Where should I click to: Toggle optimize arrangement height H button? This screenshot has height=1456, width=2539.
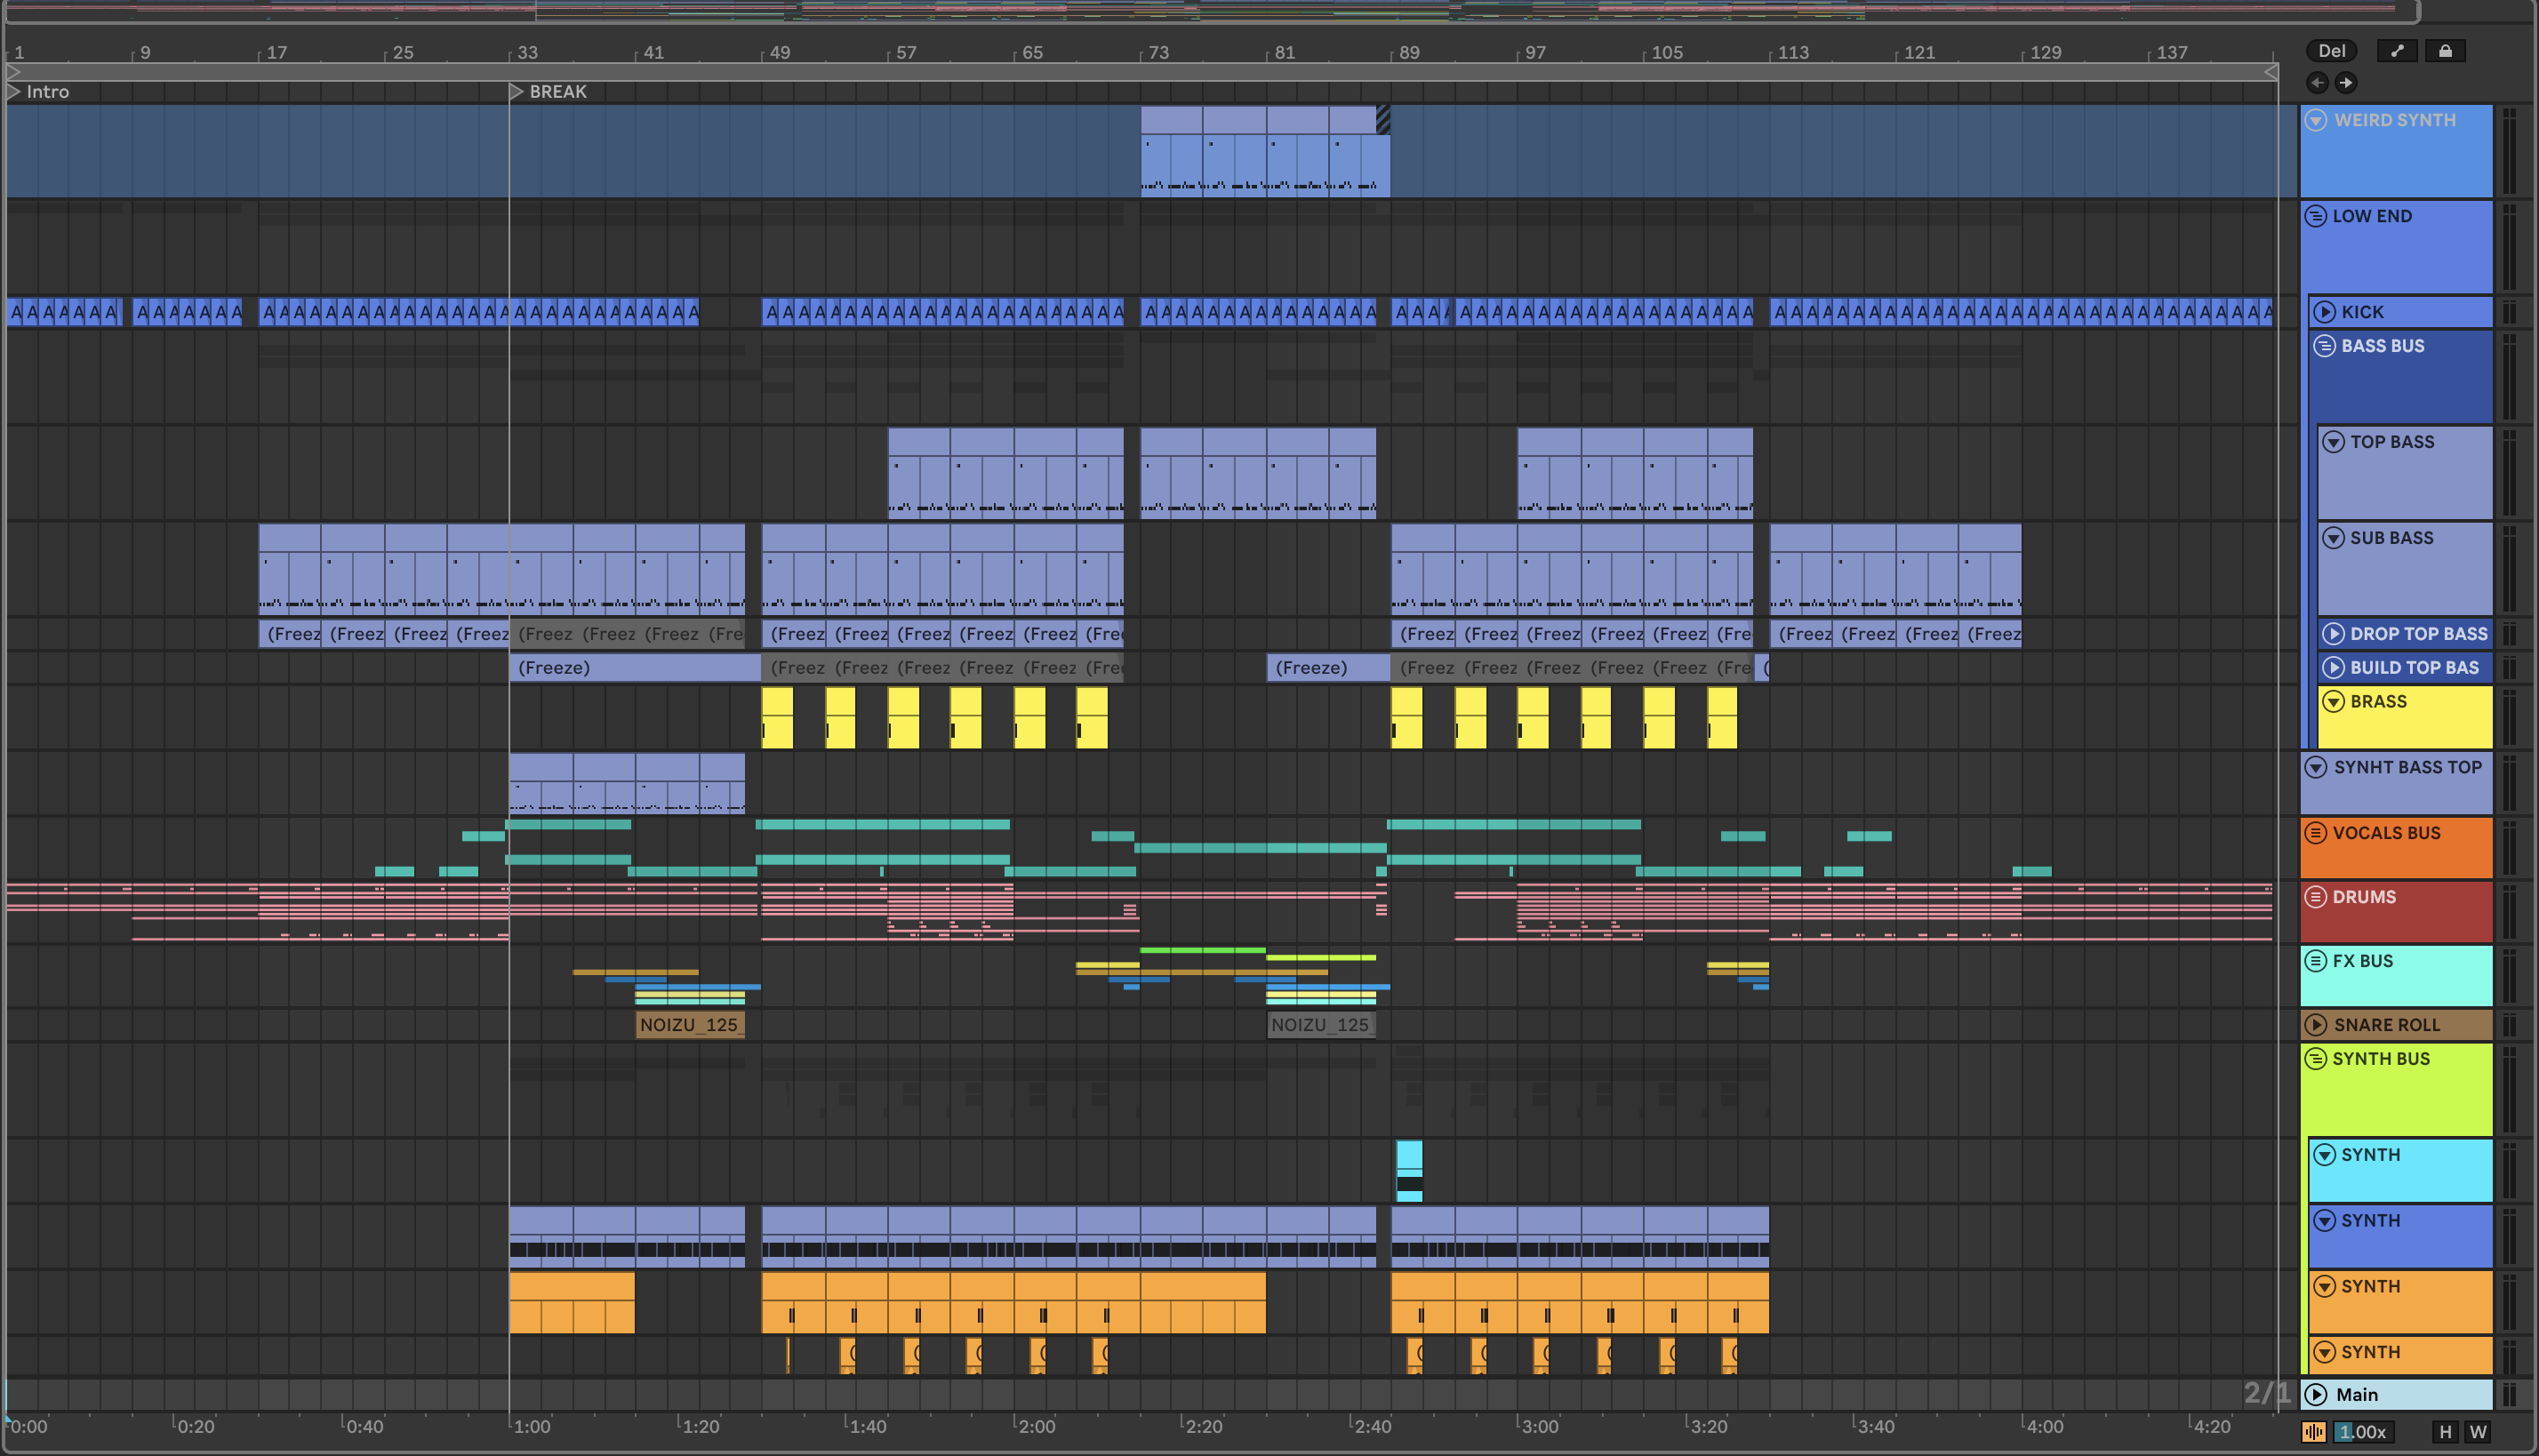tap(2445, 1432)
